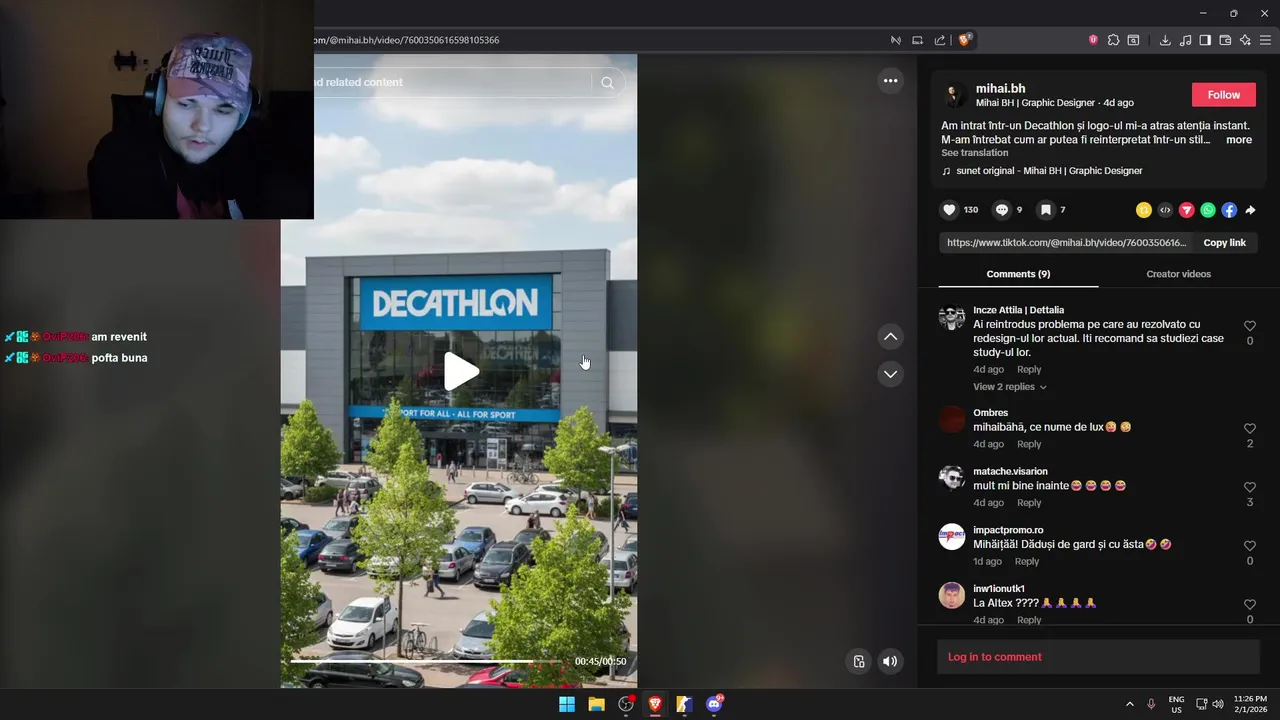Open File Explorer from the taskbar
Image resolution: width=1280 pixels, height=720 pixels.
(x=596, y=704)
